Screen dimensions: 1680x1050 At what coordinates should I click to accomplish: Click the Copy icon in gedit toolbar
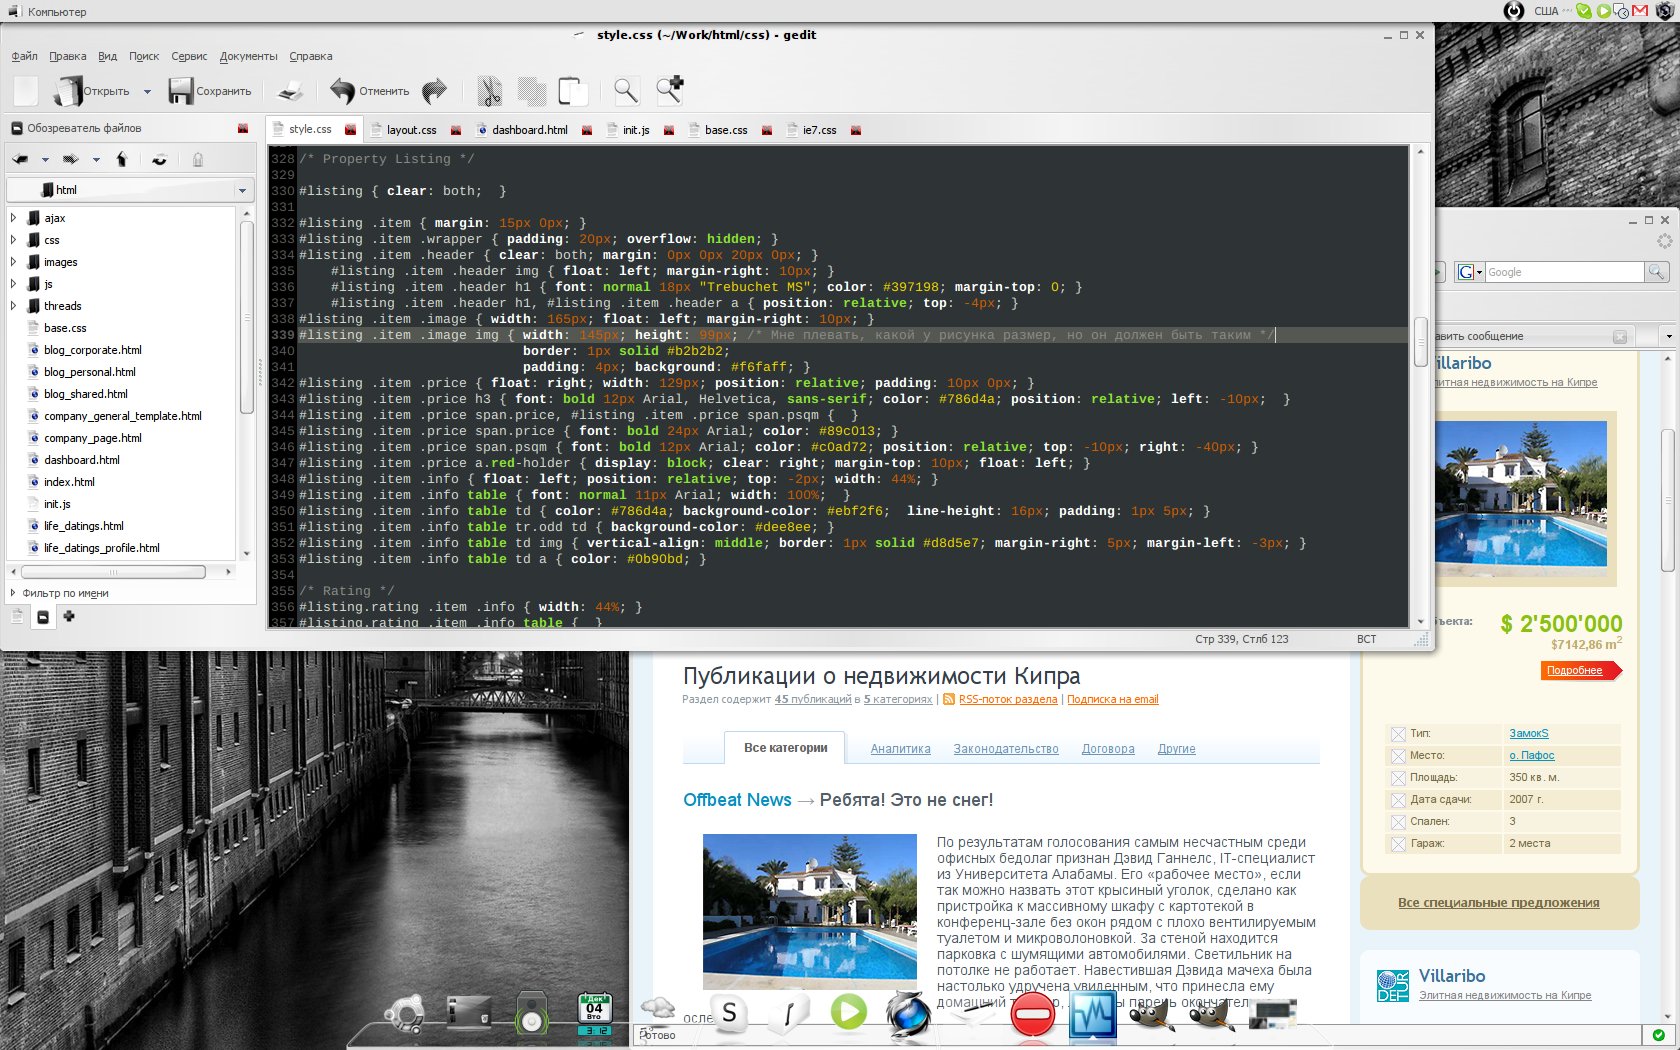coord(531,91)
